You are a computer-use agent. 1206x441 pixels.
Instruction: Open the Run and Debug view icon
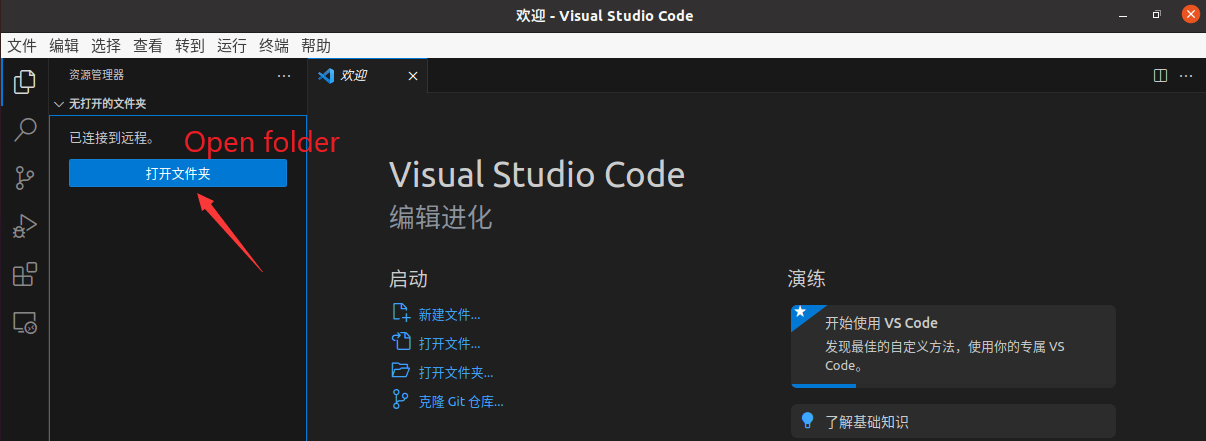coord(24,227)
